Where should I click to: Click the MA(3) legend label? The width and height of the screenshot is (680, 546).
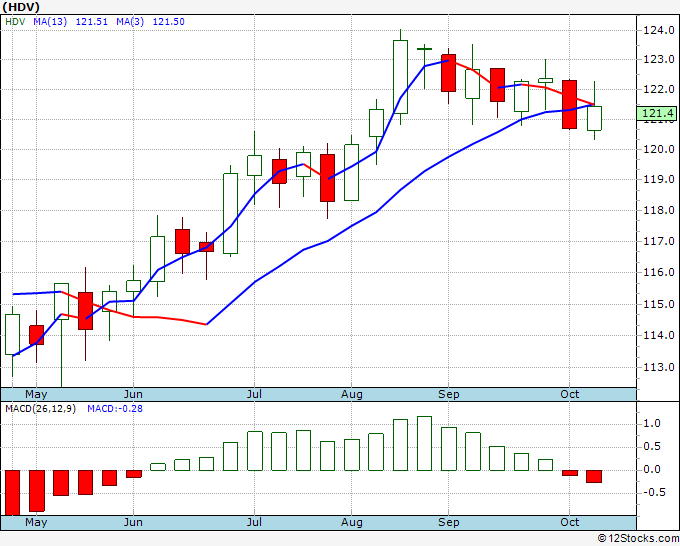(x=130, y=22)
